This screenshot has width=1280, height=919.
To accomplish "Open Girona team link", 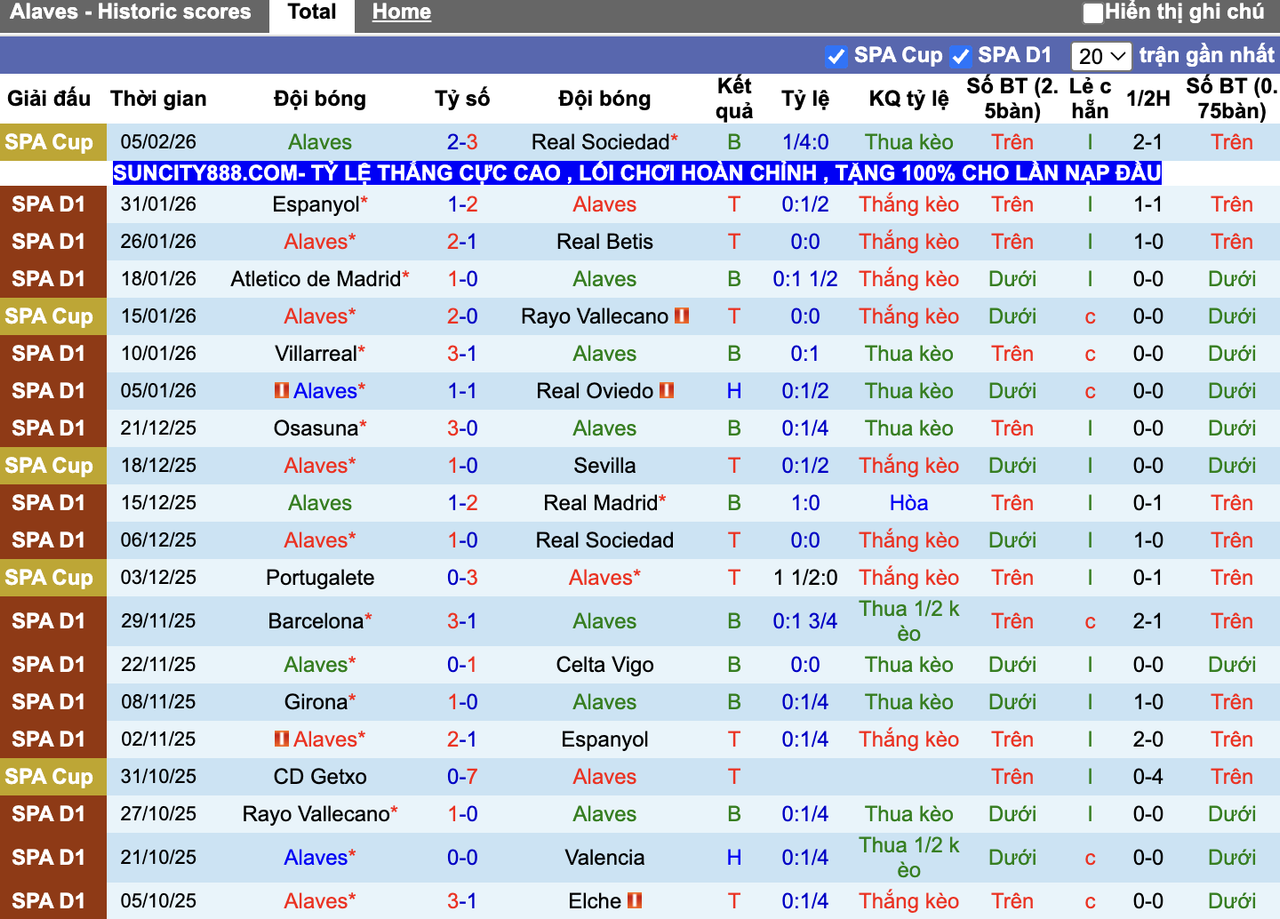I will tap(316, 702).
